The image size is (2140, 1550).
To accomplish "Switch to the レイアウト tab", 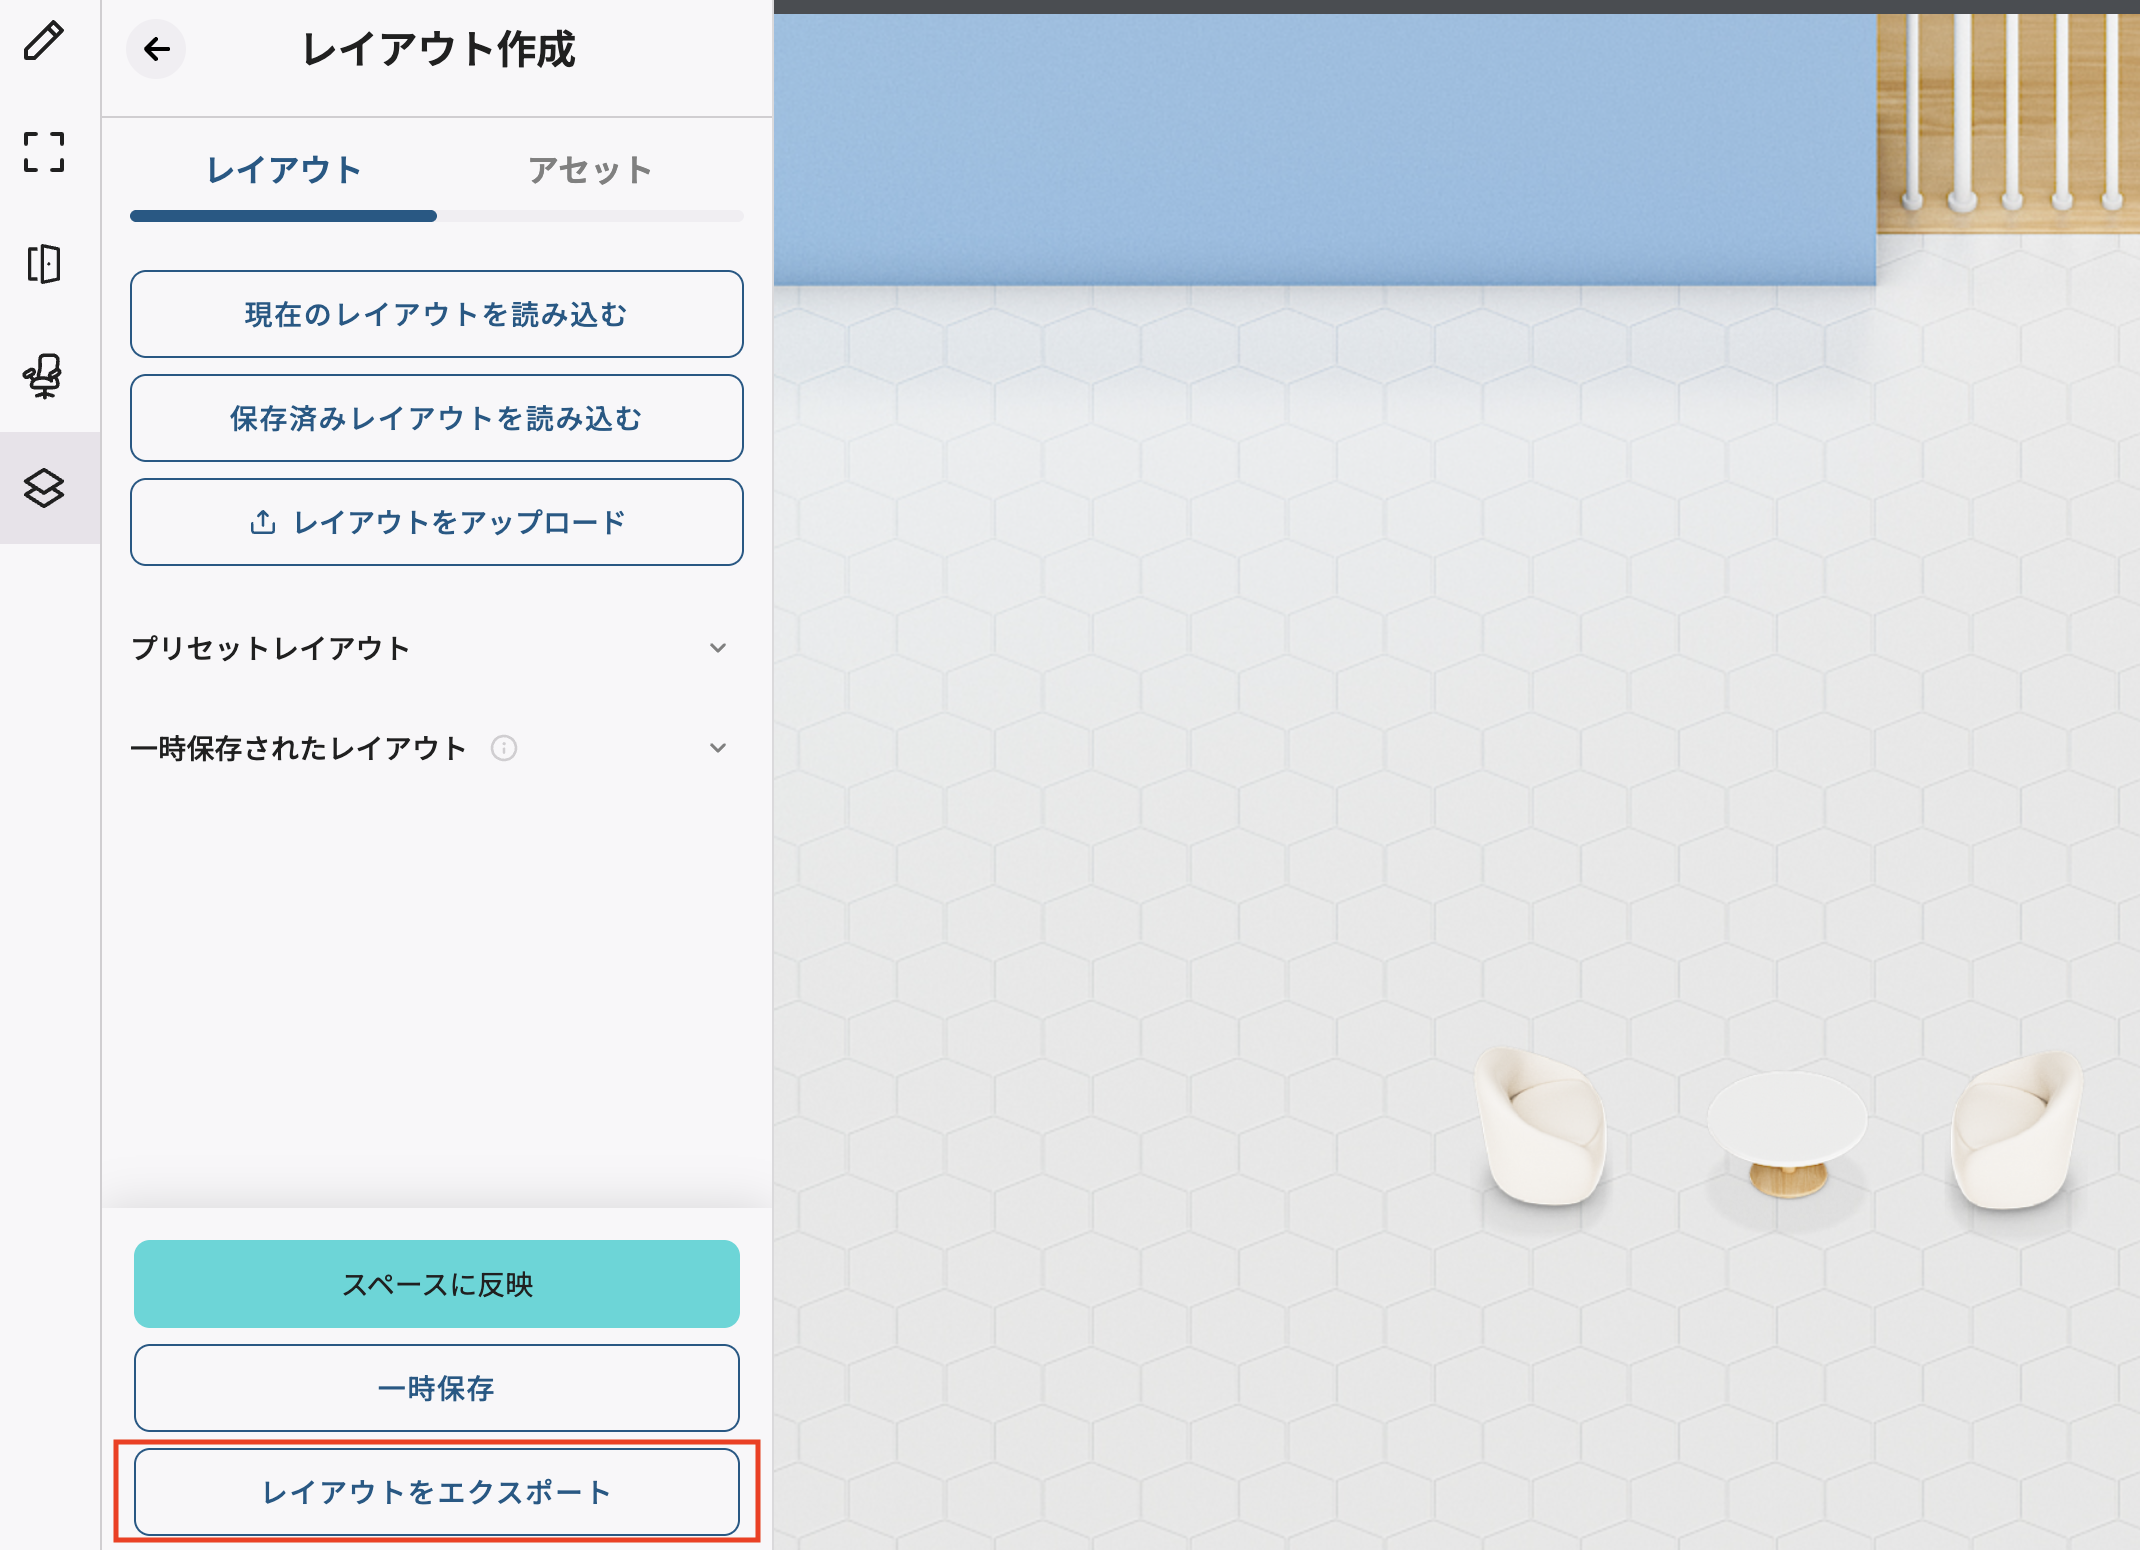I will (284, 170).
